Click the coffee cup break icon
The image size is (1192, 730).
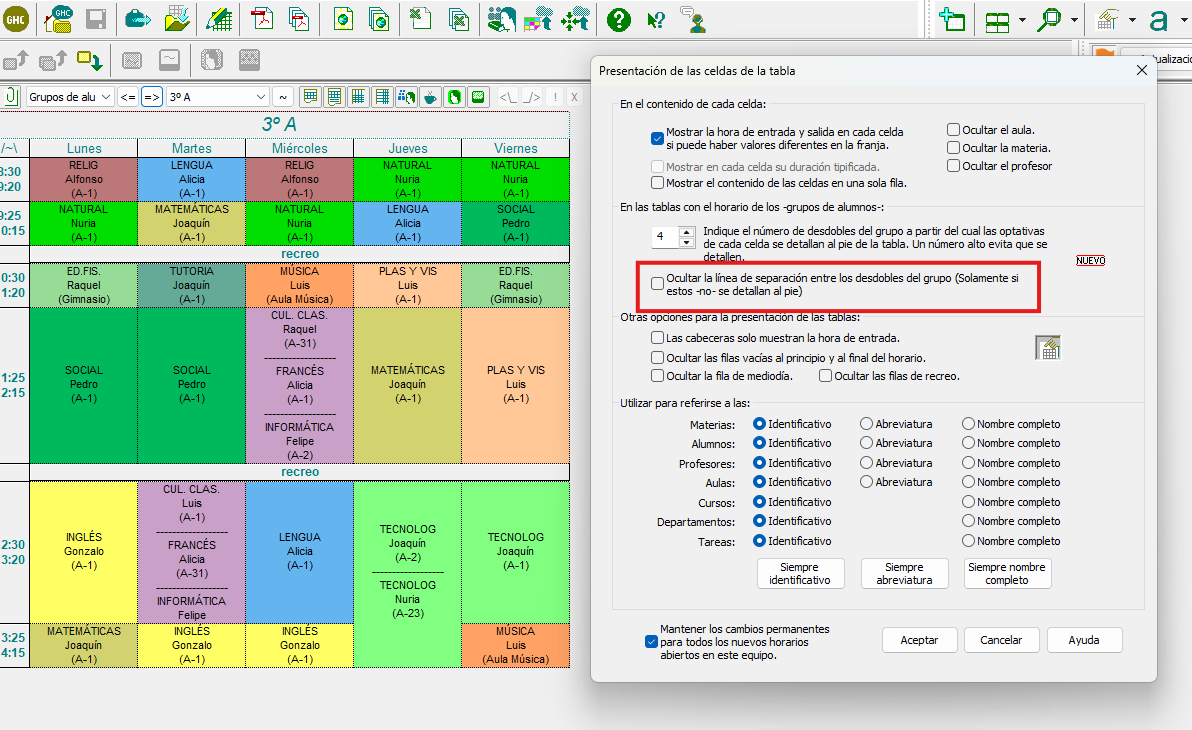[430, 97]
